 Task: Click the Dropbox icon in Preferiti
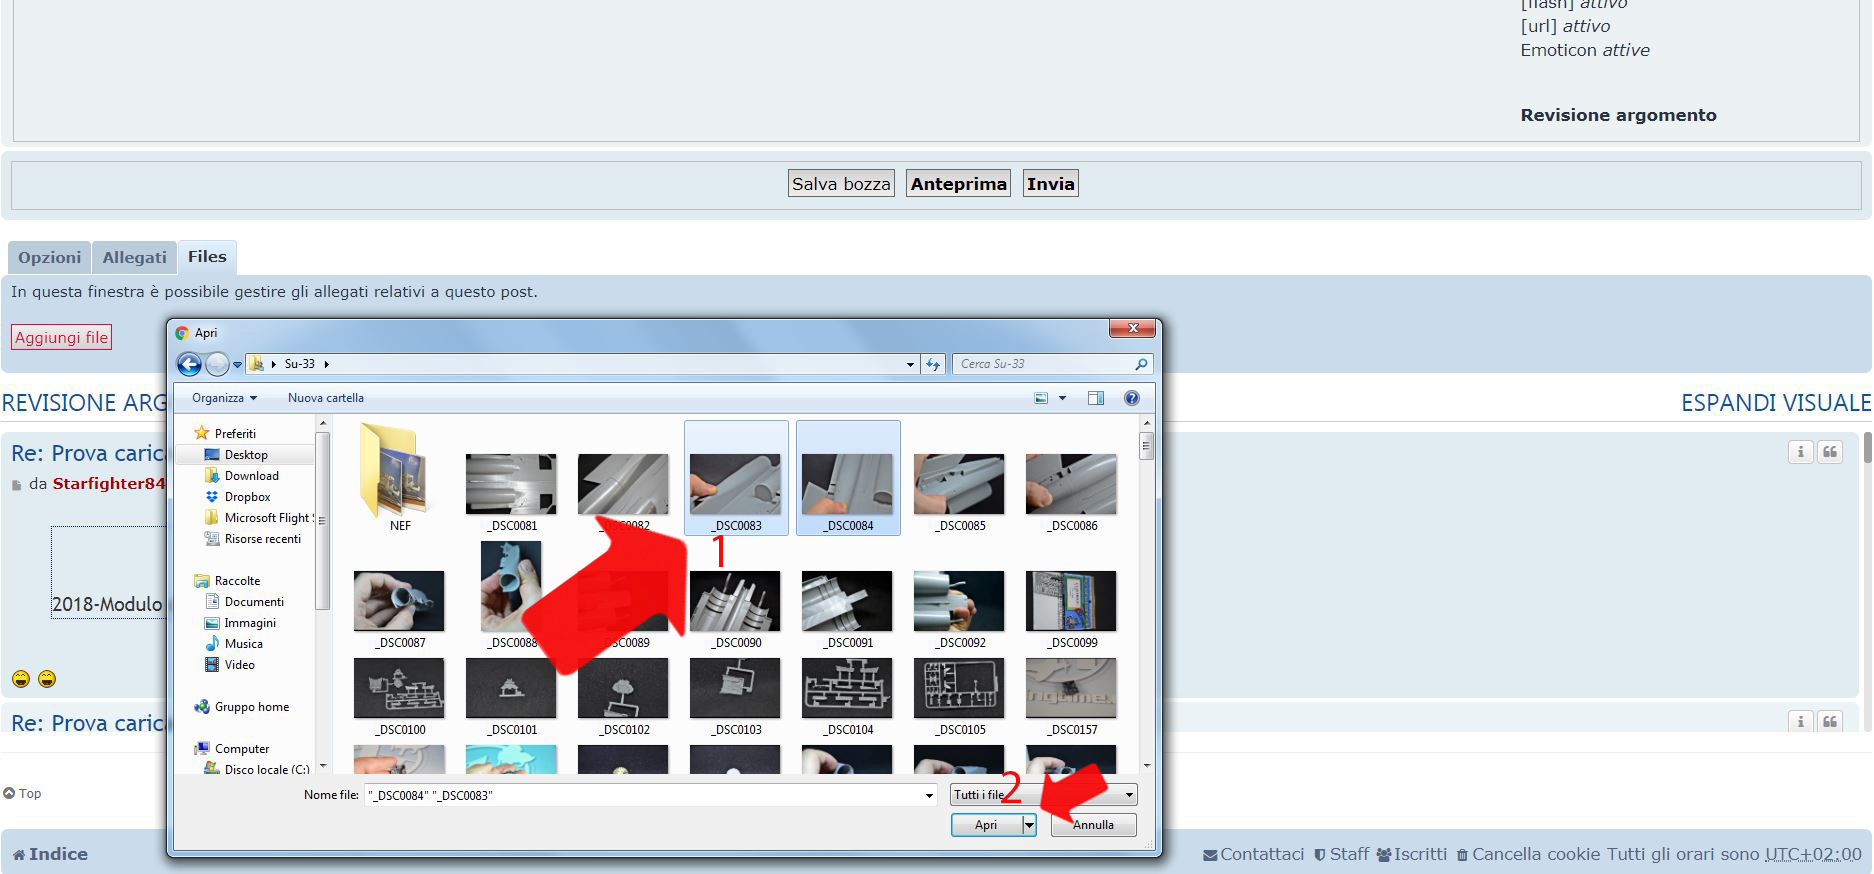[212, 497]
